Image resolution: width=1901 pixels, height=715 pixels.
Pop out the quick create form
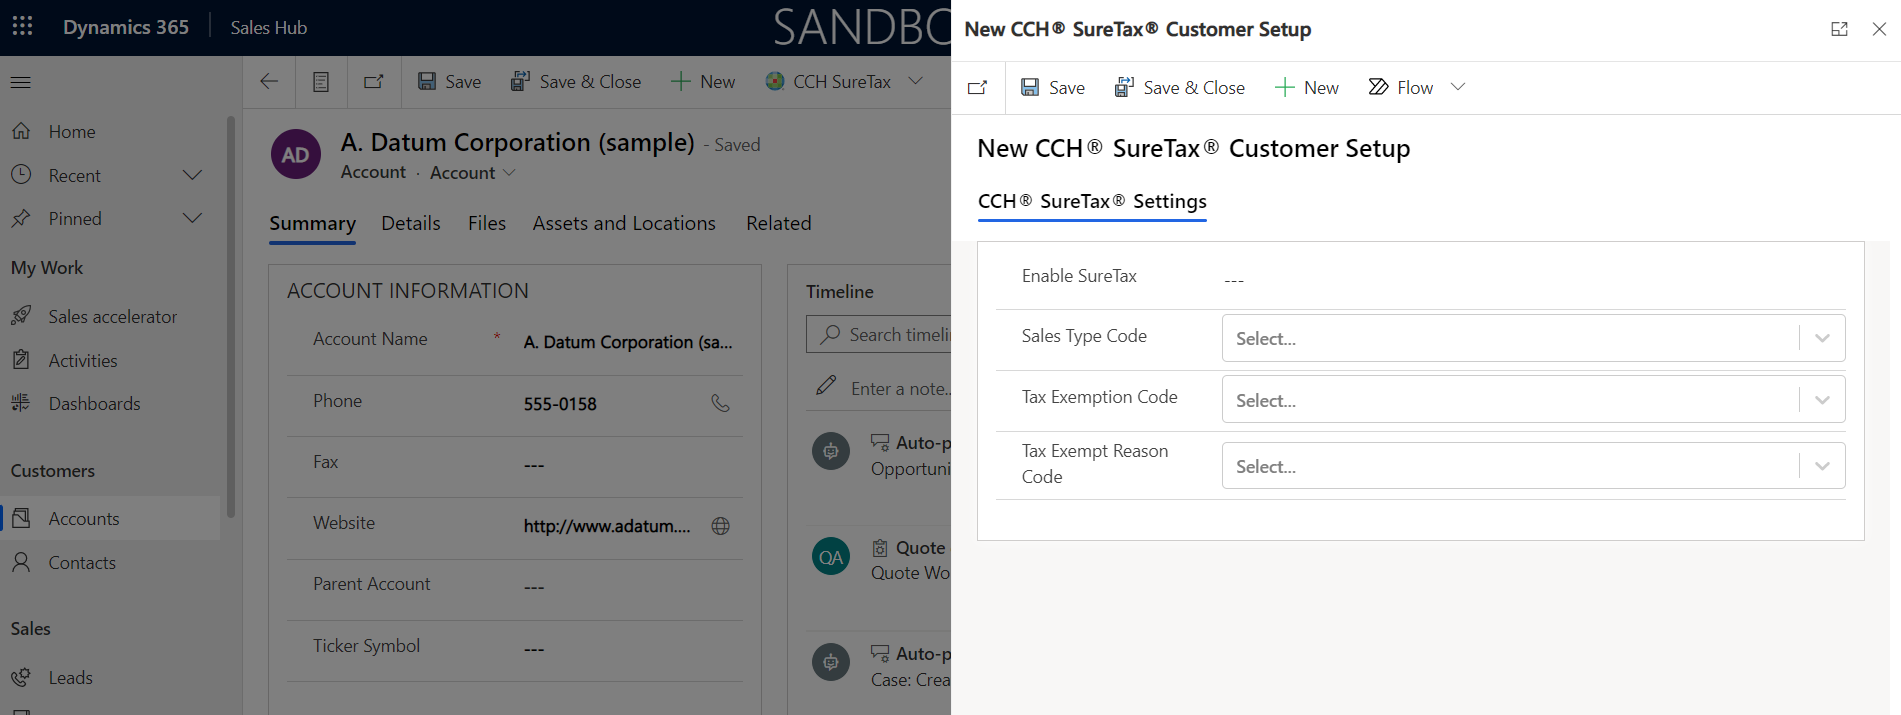tap(1839, 29)
